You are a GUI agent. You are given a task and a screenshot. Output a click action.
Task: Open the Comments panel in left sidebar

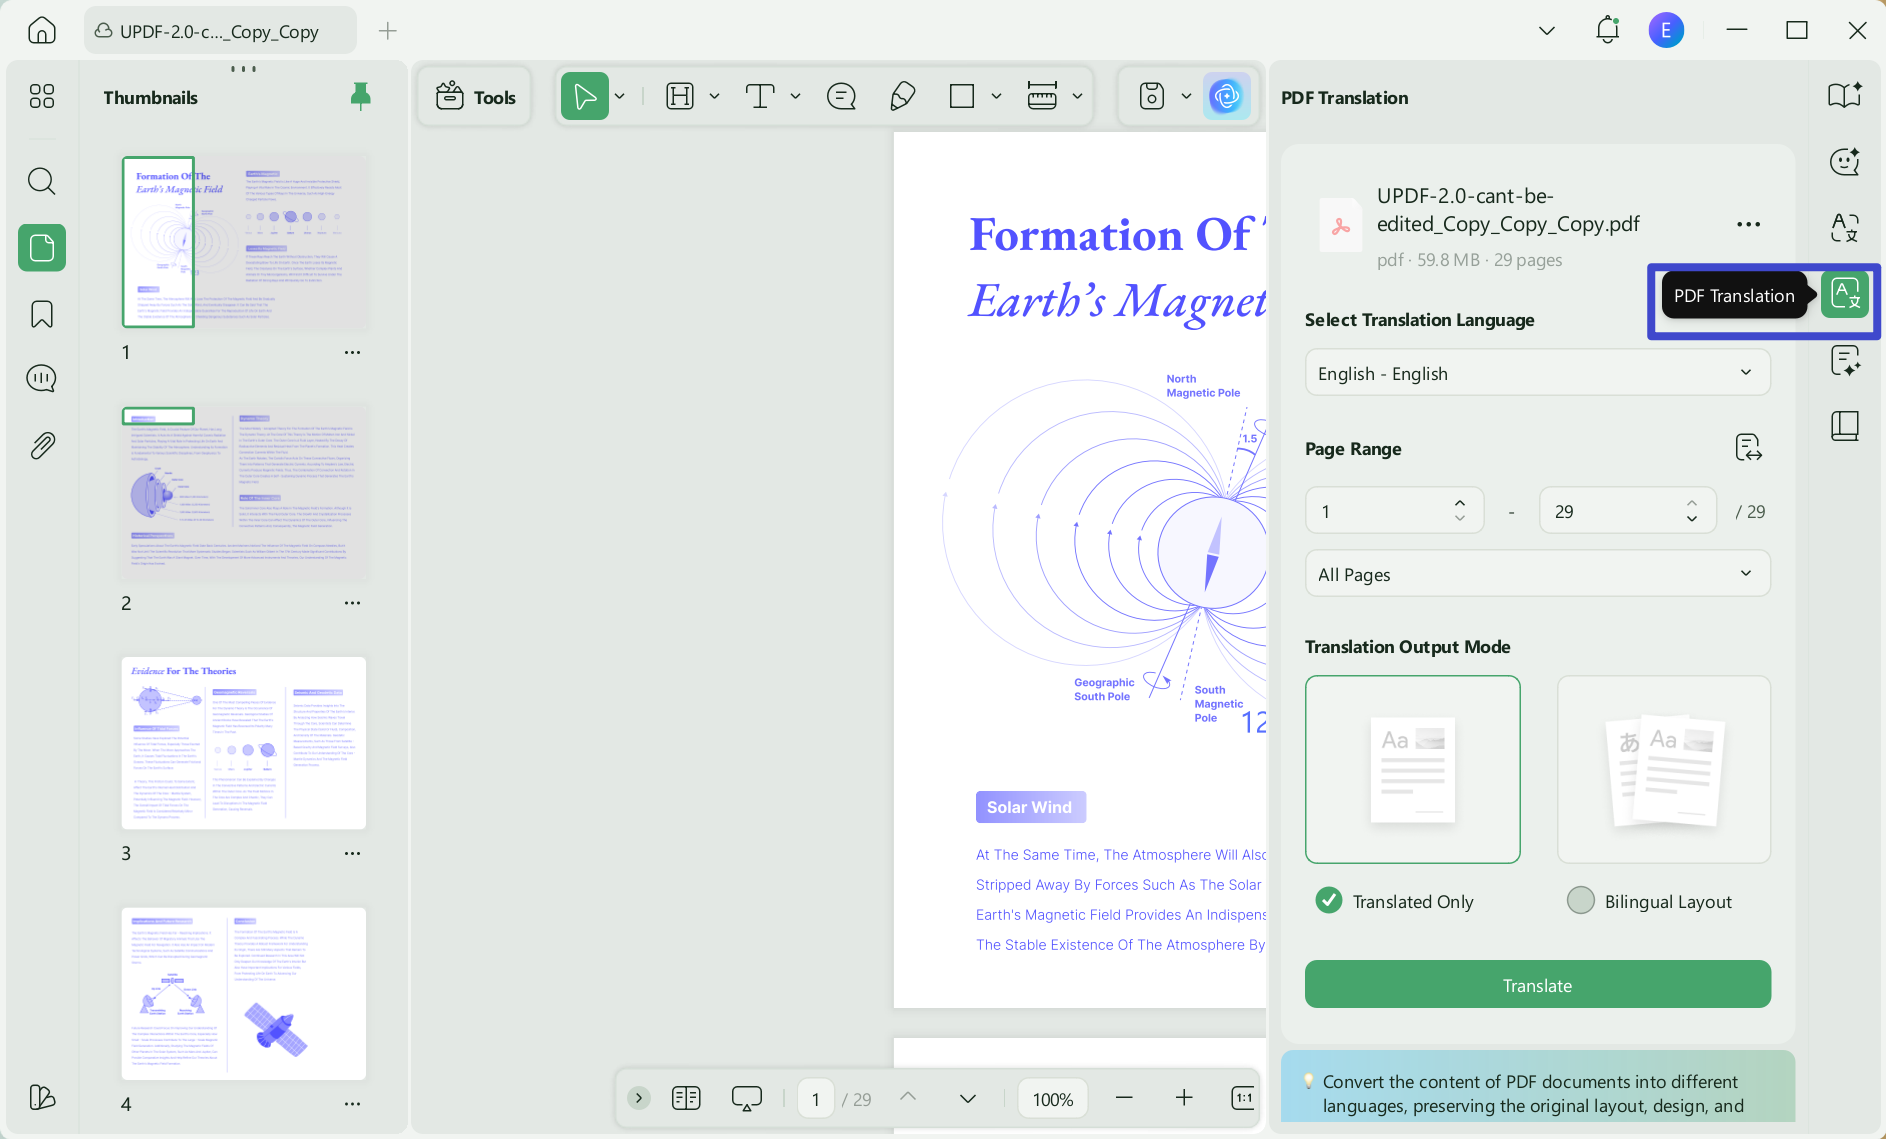tap(42, 379)
